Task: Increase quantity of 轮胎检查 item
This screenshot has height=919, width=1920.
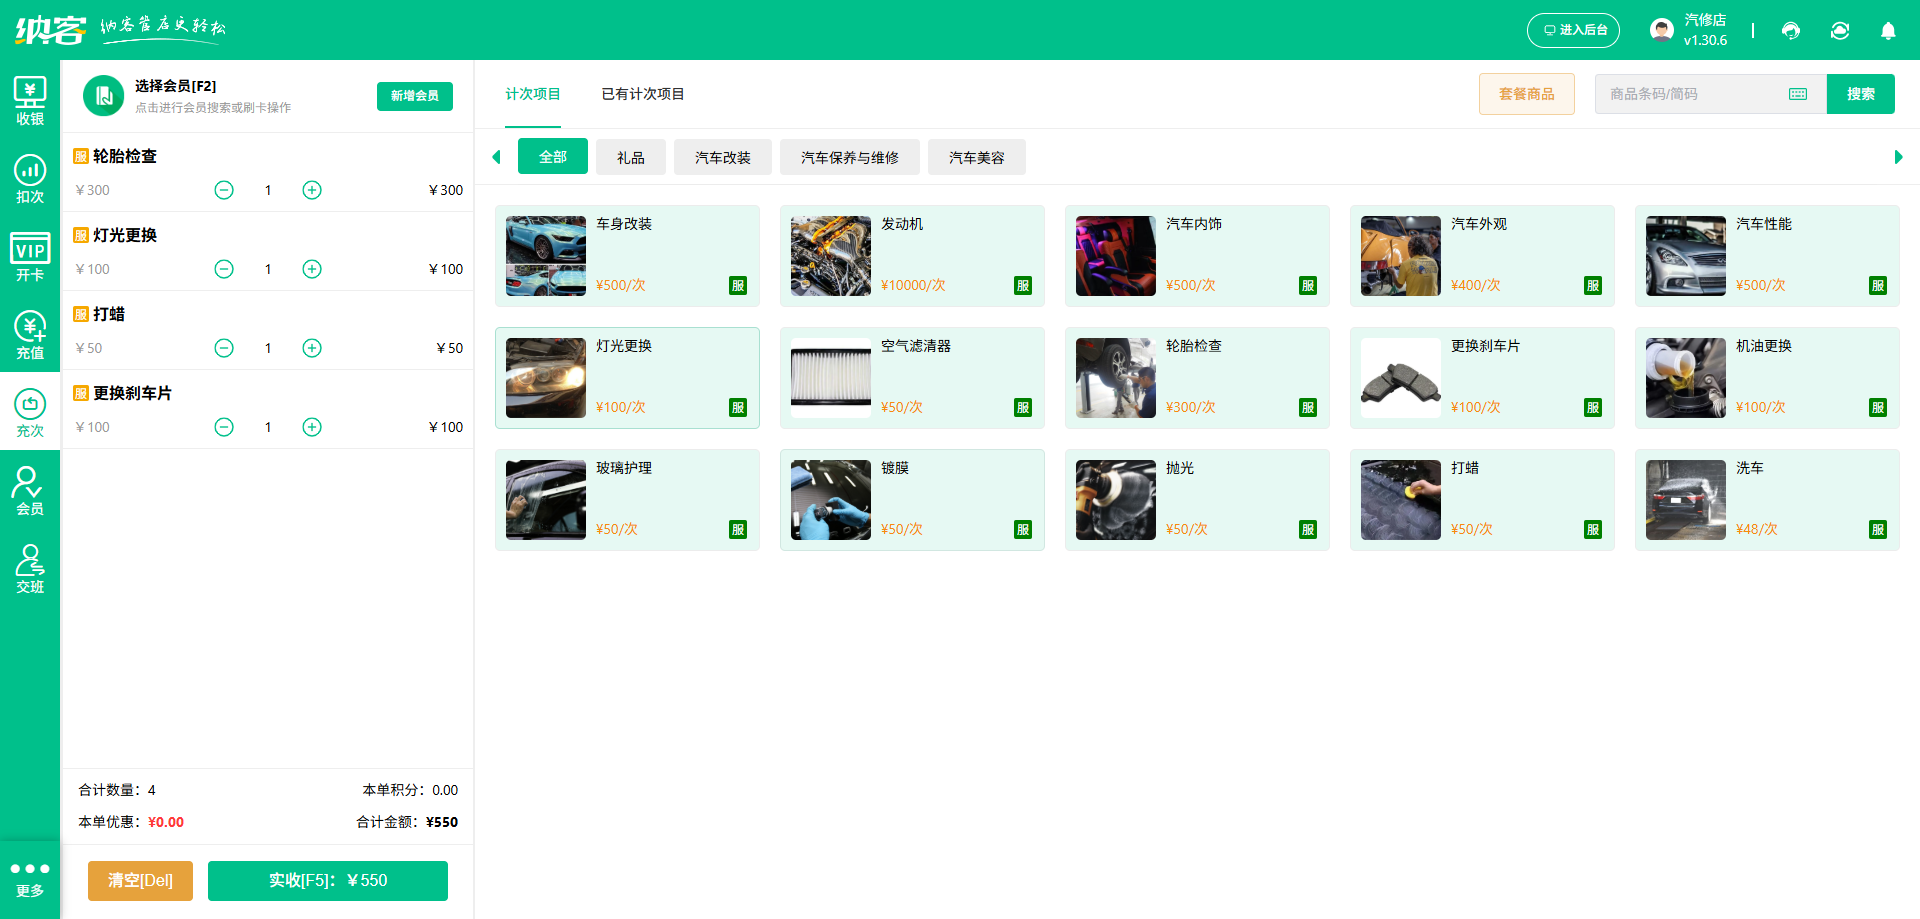Action: (312, 190)
